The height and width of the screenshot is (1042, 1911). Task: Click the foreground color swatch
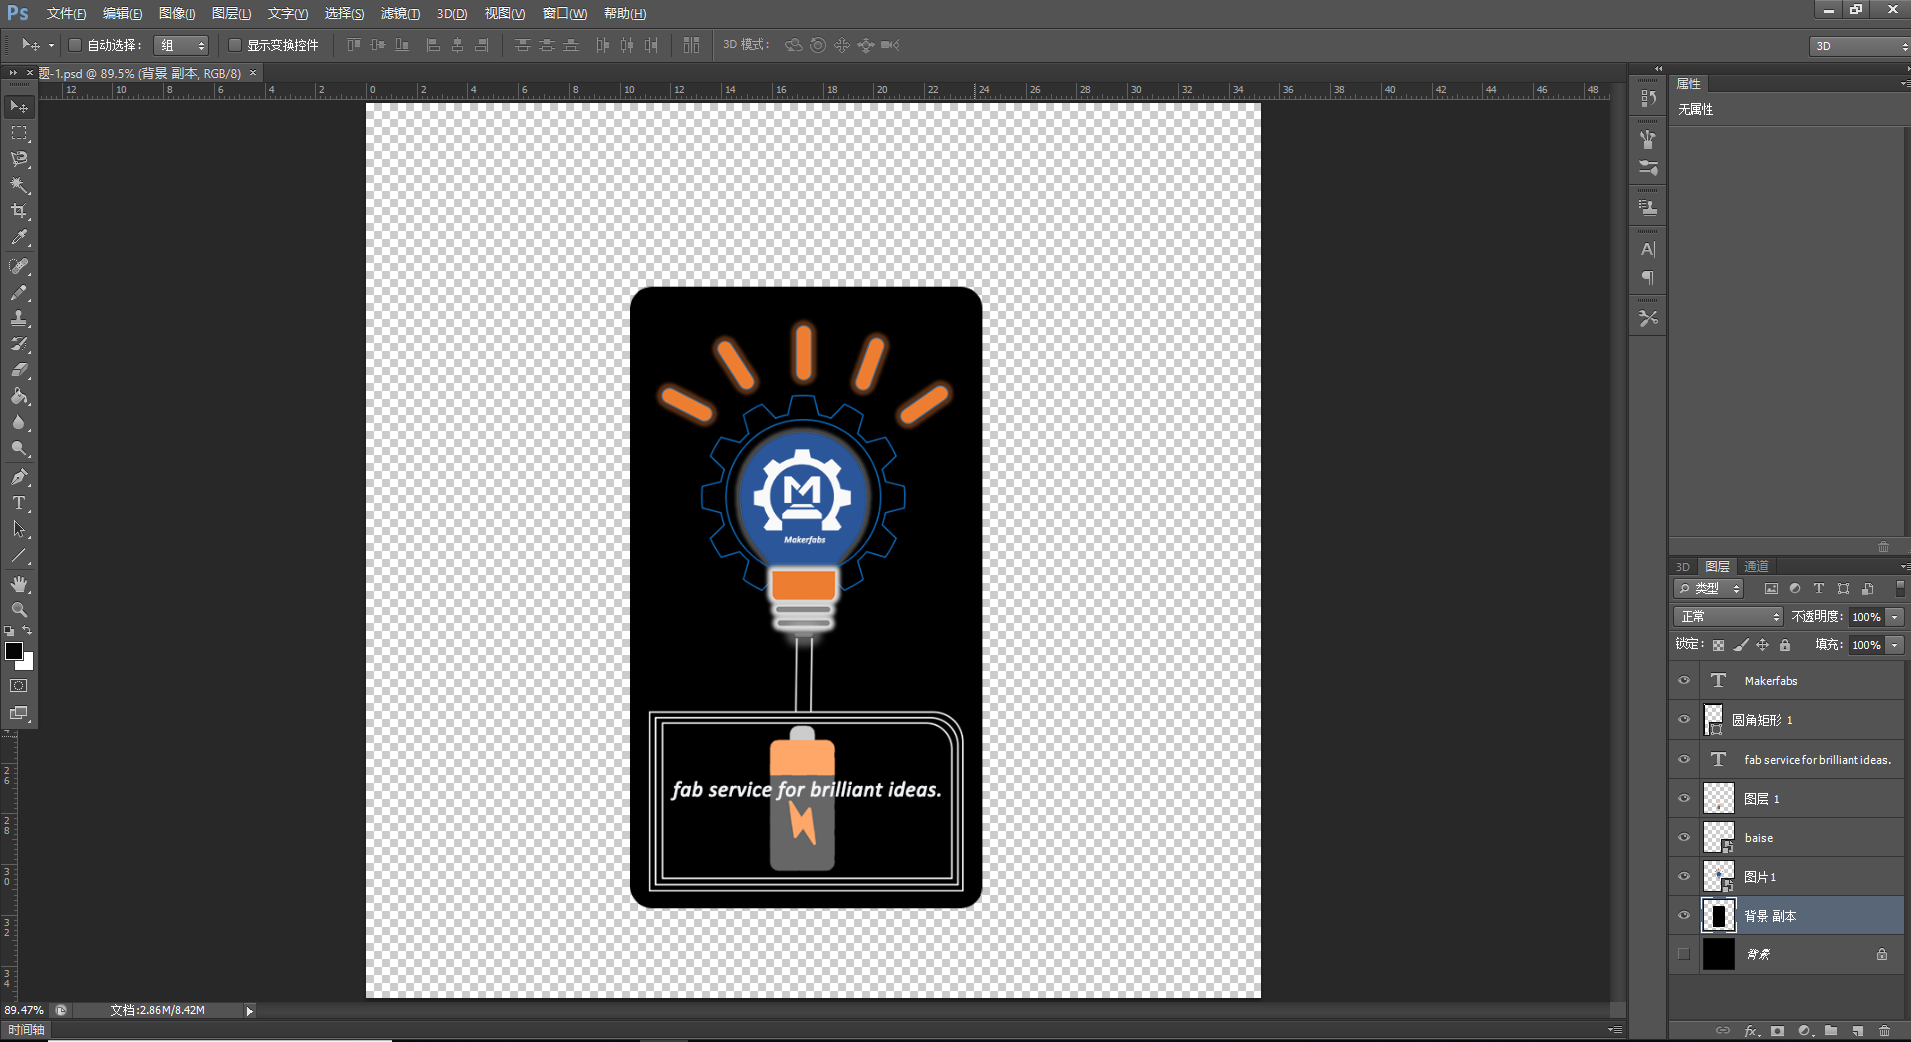(13, 651)
